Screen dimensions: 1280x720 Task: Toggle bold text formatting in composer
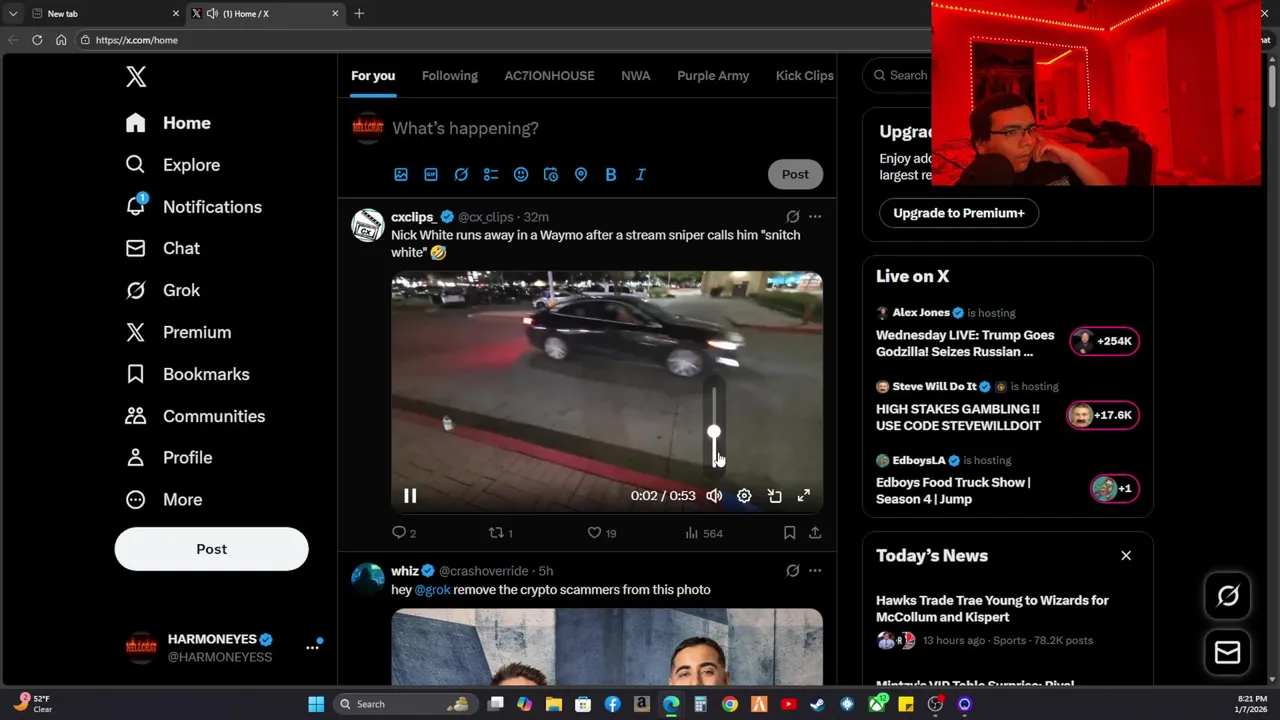611,174
